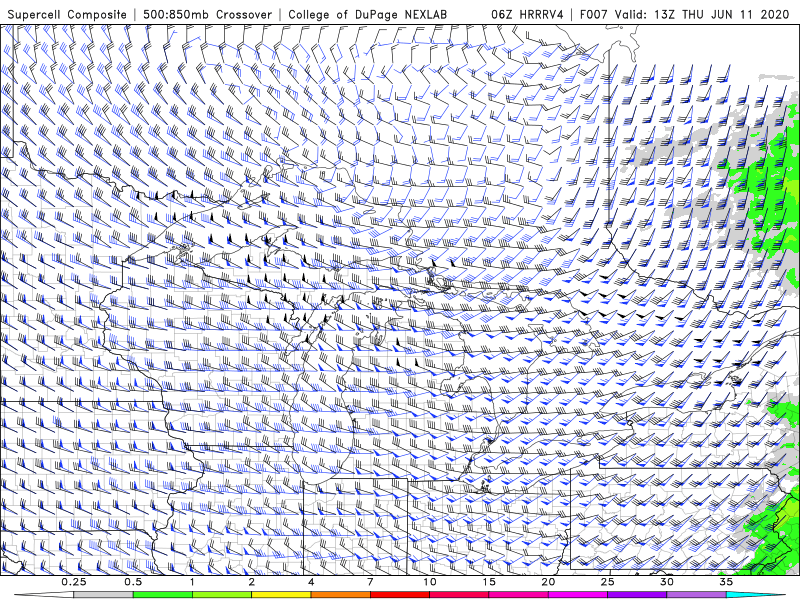Pick the gray segment of the color bar

[104, 595]
